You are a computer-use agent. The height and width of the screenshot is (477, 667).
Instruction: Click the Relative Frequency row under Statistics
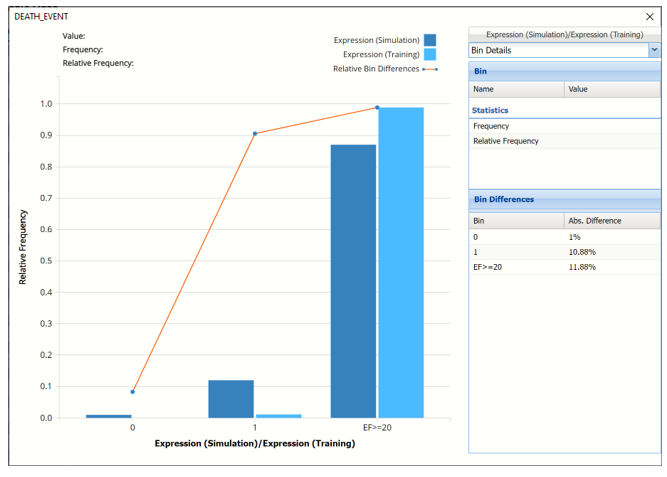(564, 141)
